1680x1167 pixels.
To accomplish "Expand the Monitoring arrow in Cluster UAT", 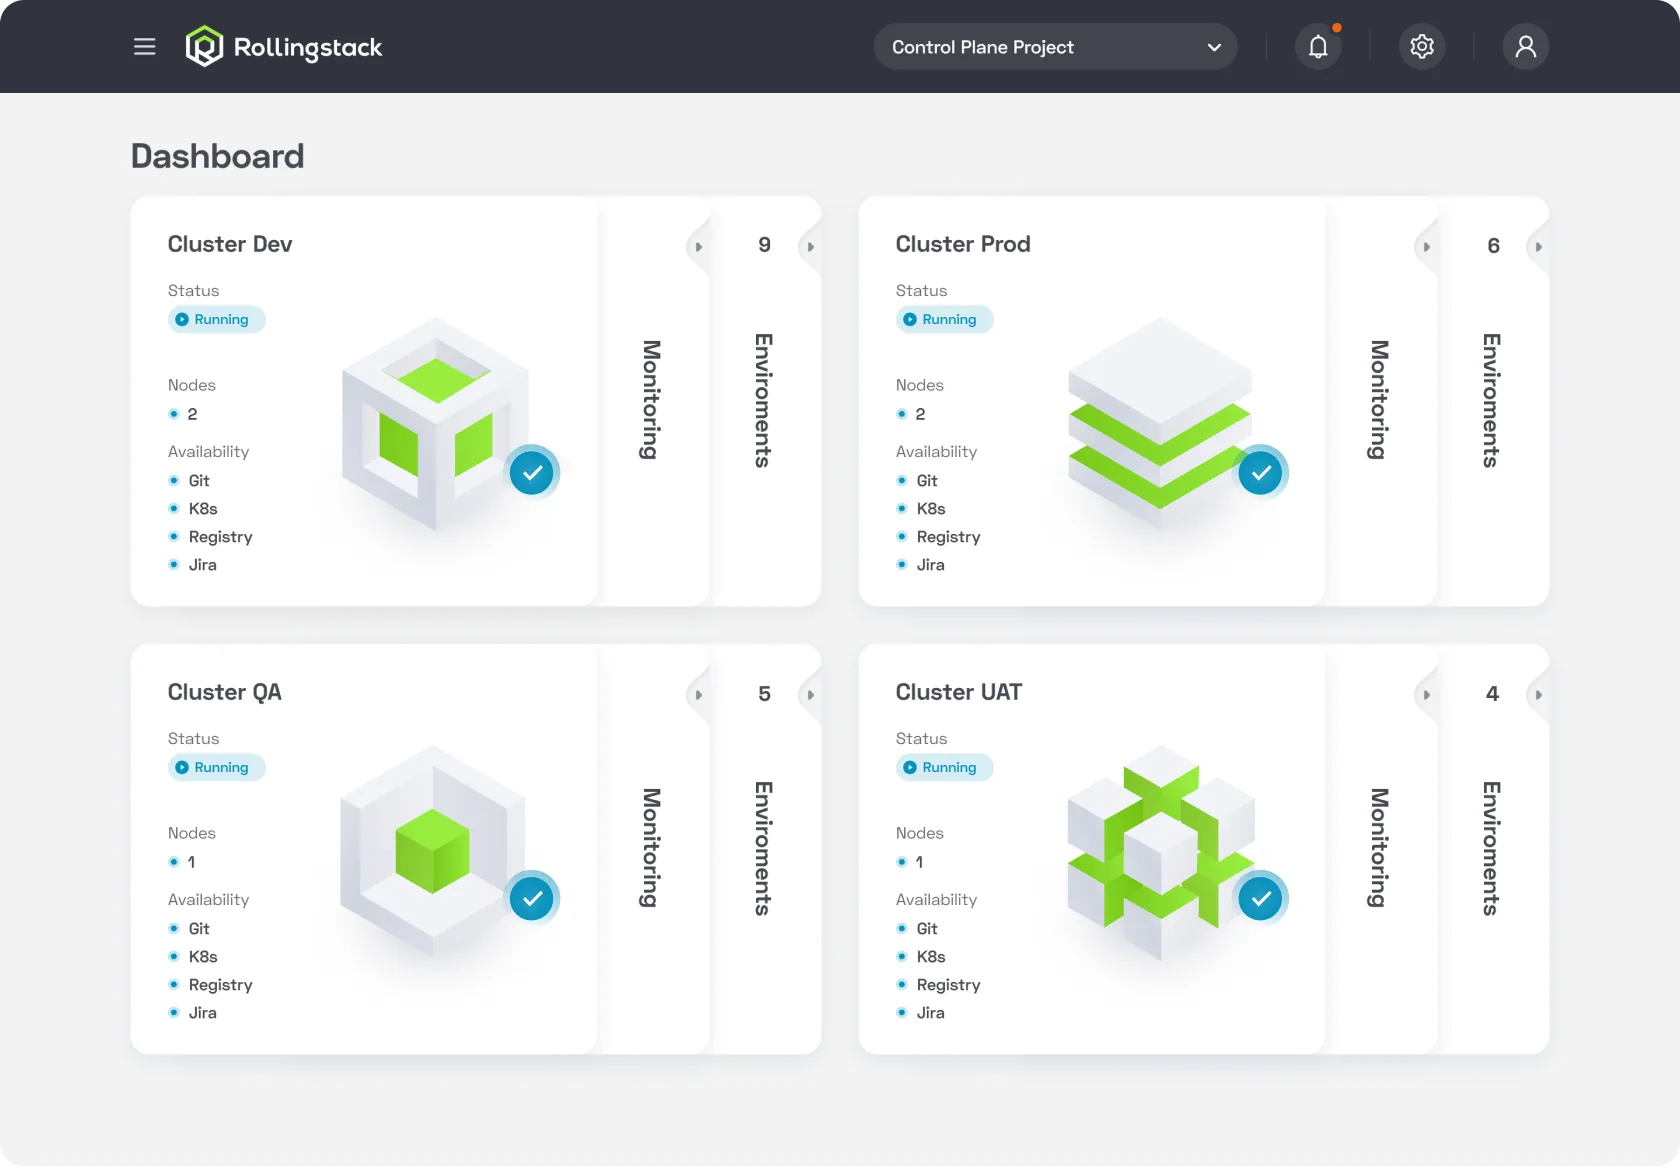I will click(x=1426, y=694).
